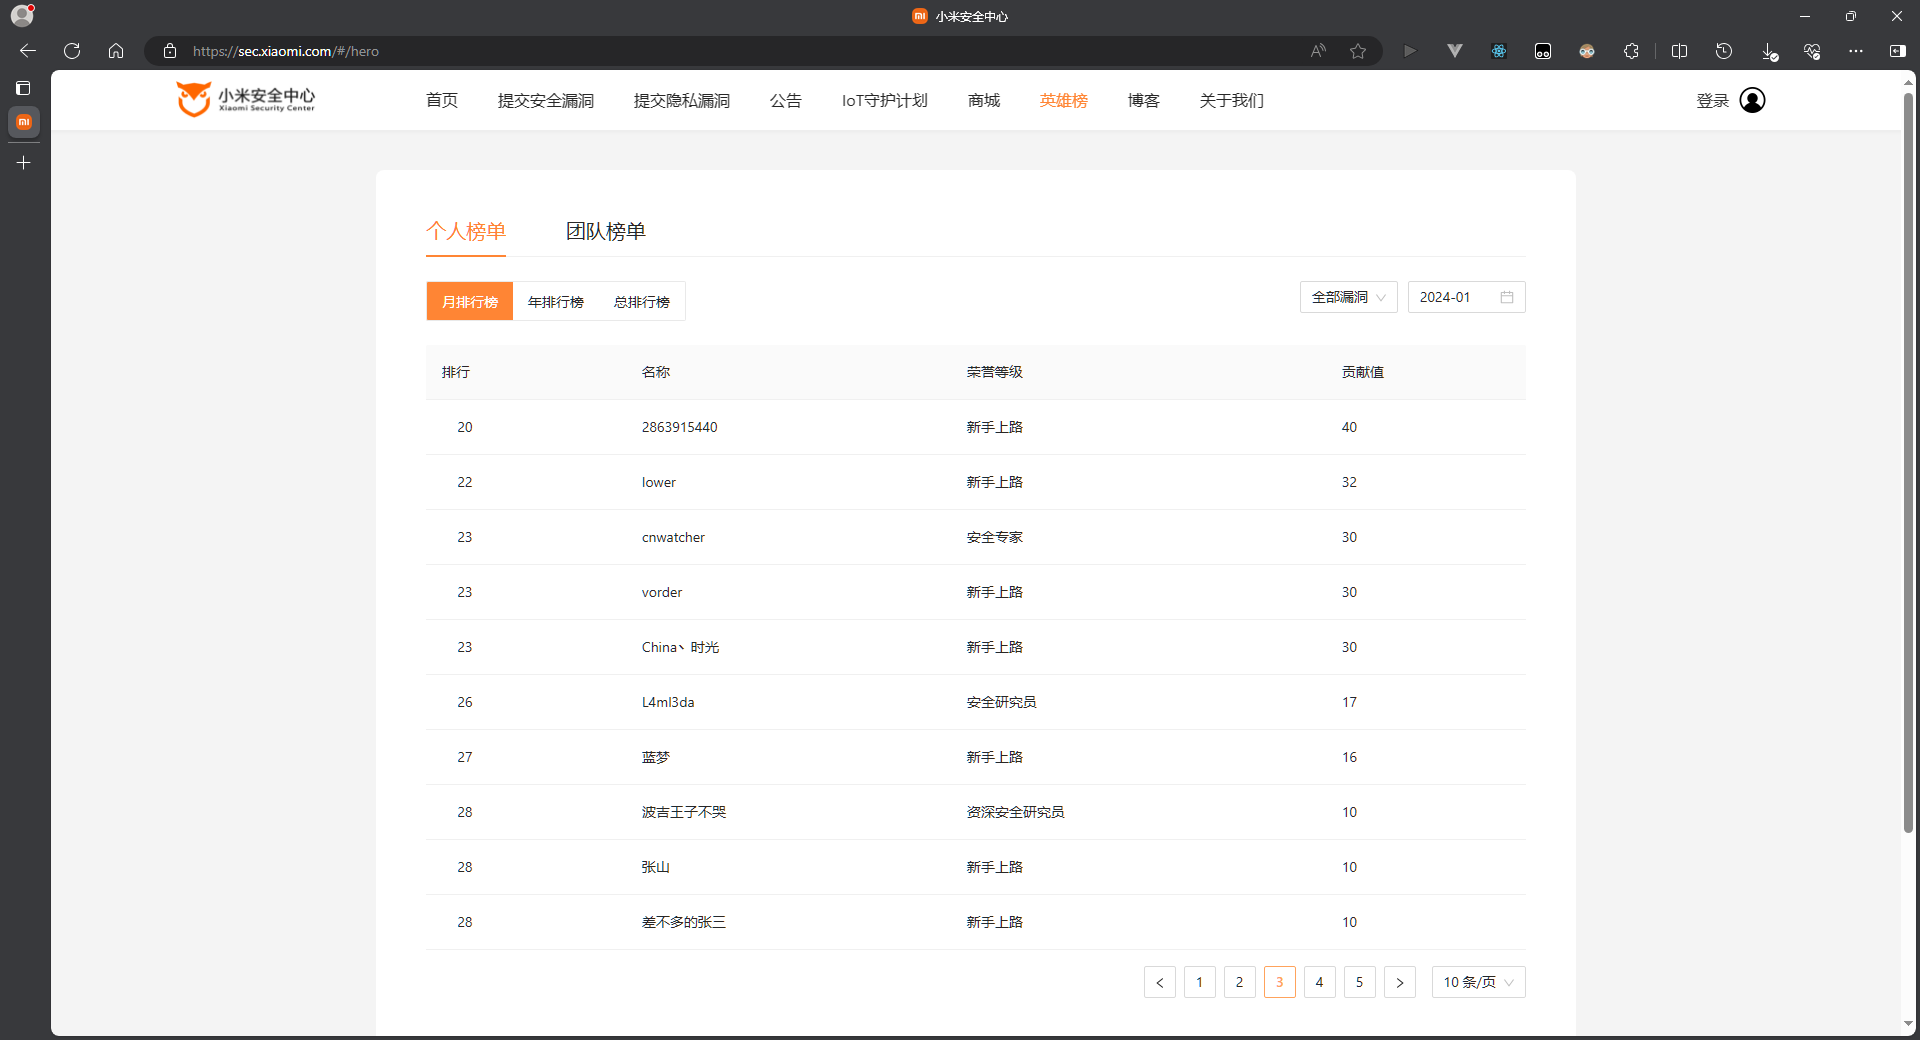Screen dimensions: 1920x1040
Task: Open browser history clock icon
Action: click(x=1724, y=51)
